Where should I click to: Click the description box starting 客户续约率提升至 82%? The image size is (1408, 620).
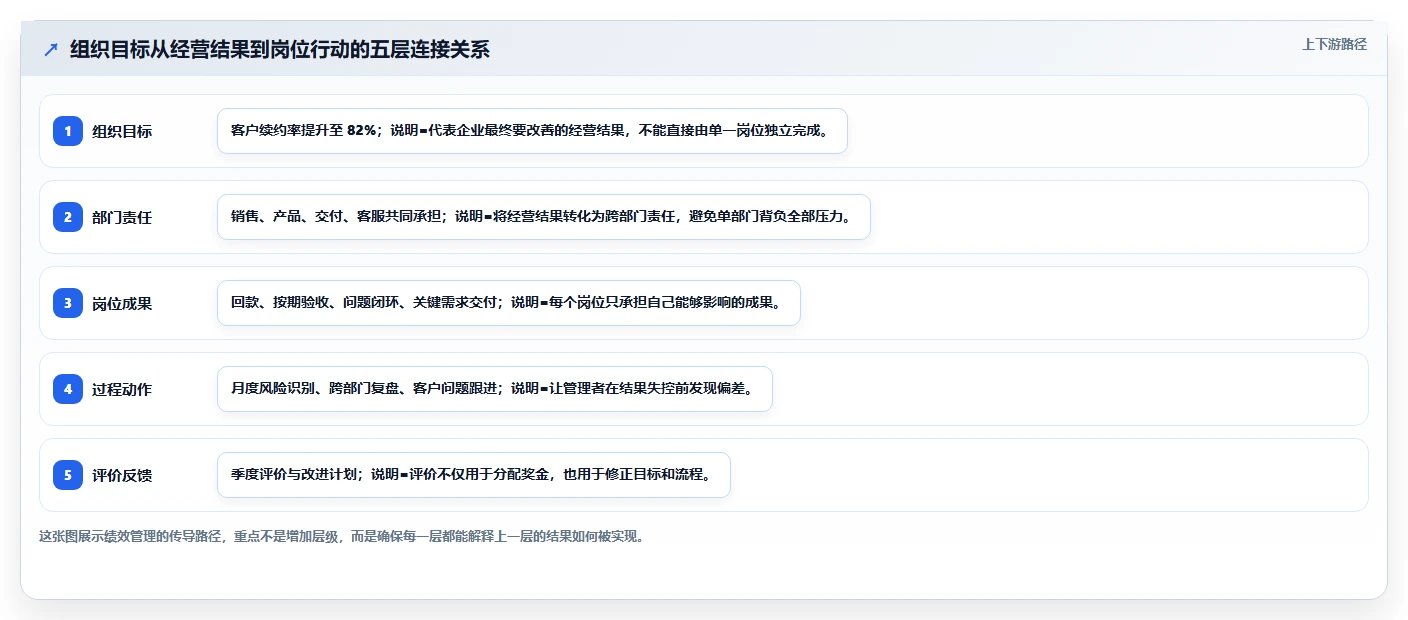pos(532,131)
